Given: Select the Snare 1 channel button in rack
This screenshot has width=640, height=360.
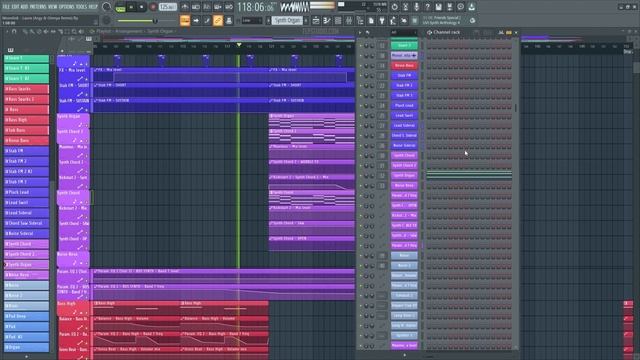Looking at the screenshot, I should tap(404, 45).
